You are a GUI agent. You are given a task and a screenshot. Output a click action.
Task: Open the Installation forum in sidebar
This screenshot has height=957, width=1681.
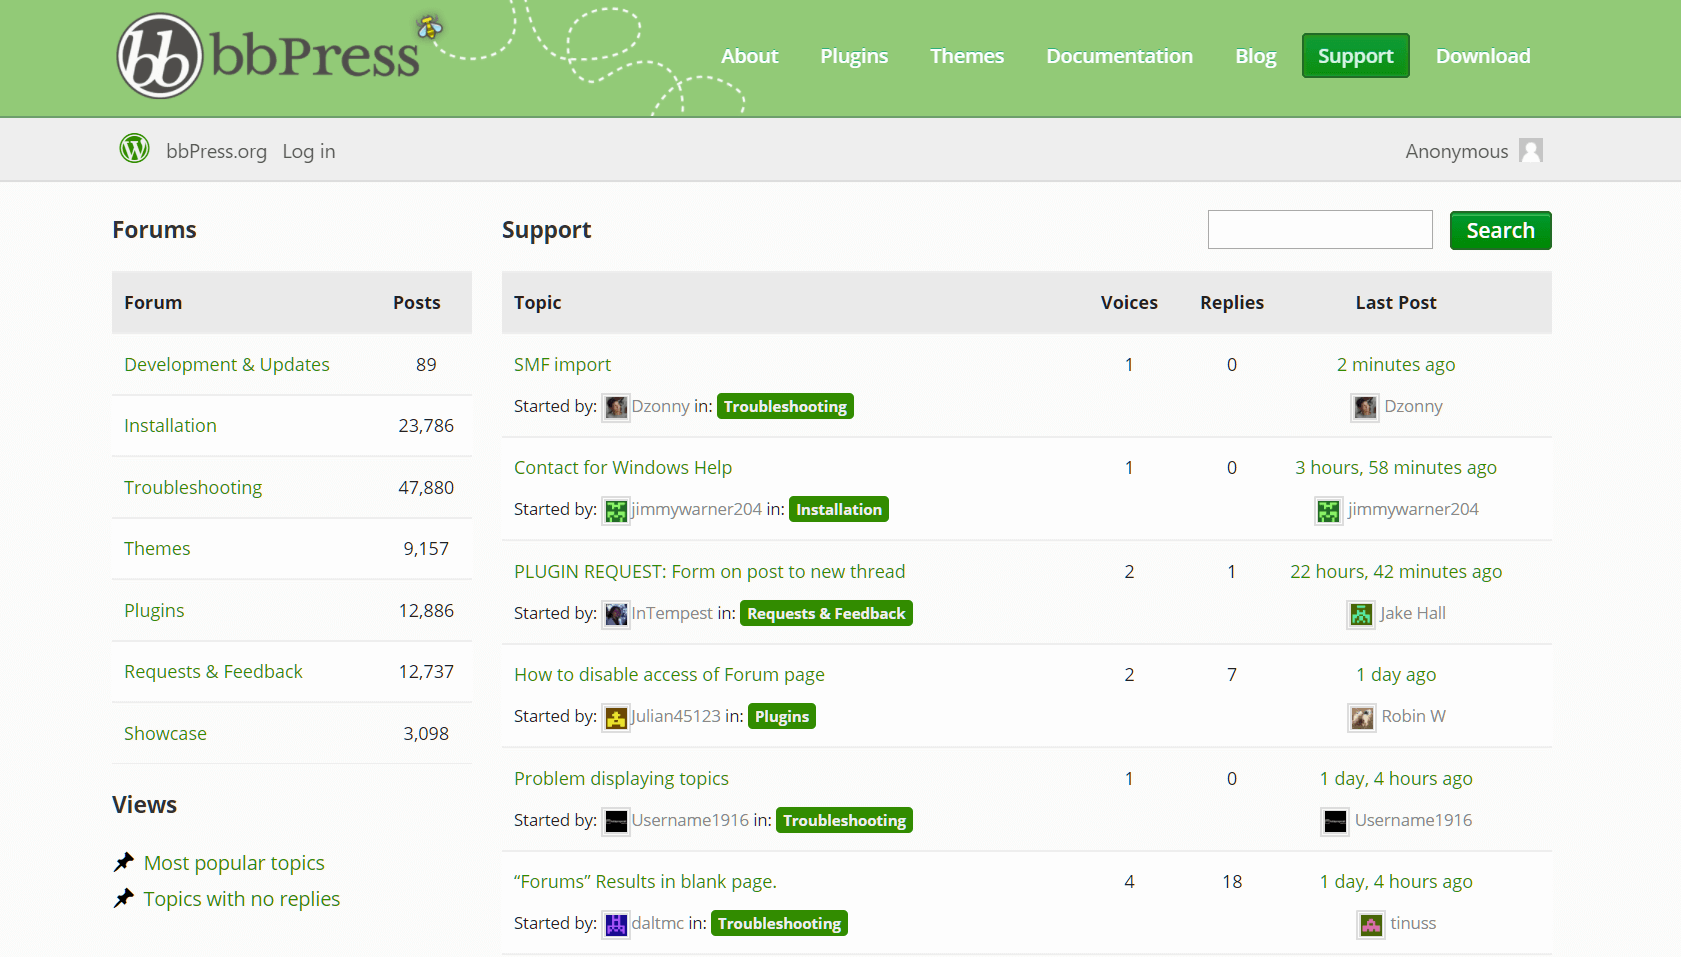170,425
